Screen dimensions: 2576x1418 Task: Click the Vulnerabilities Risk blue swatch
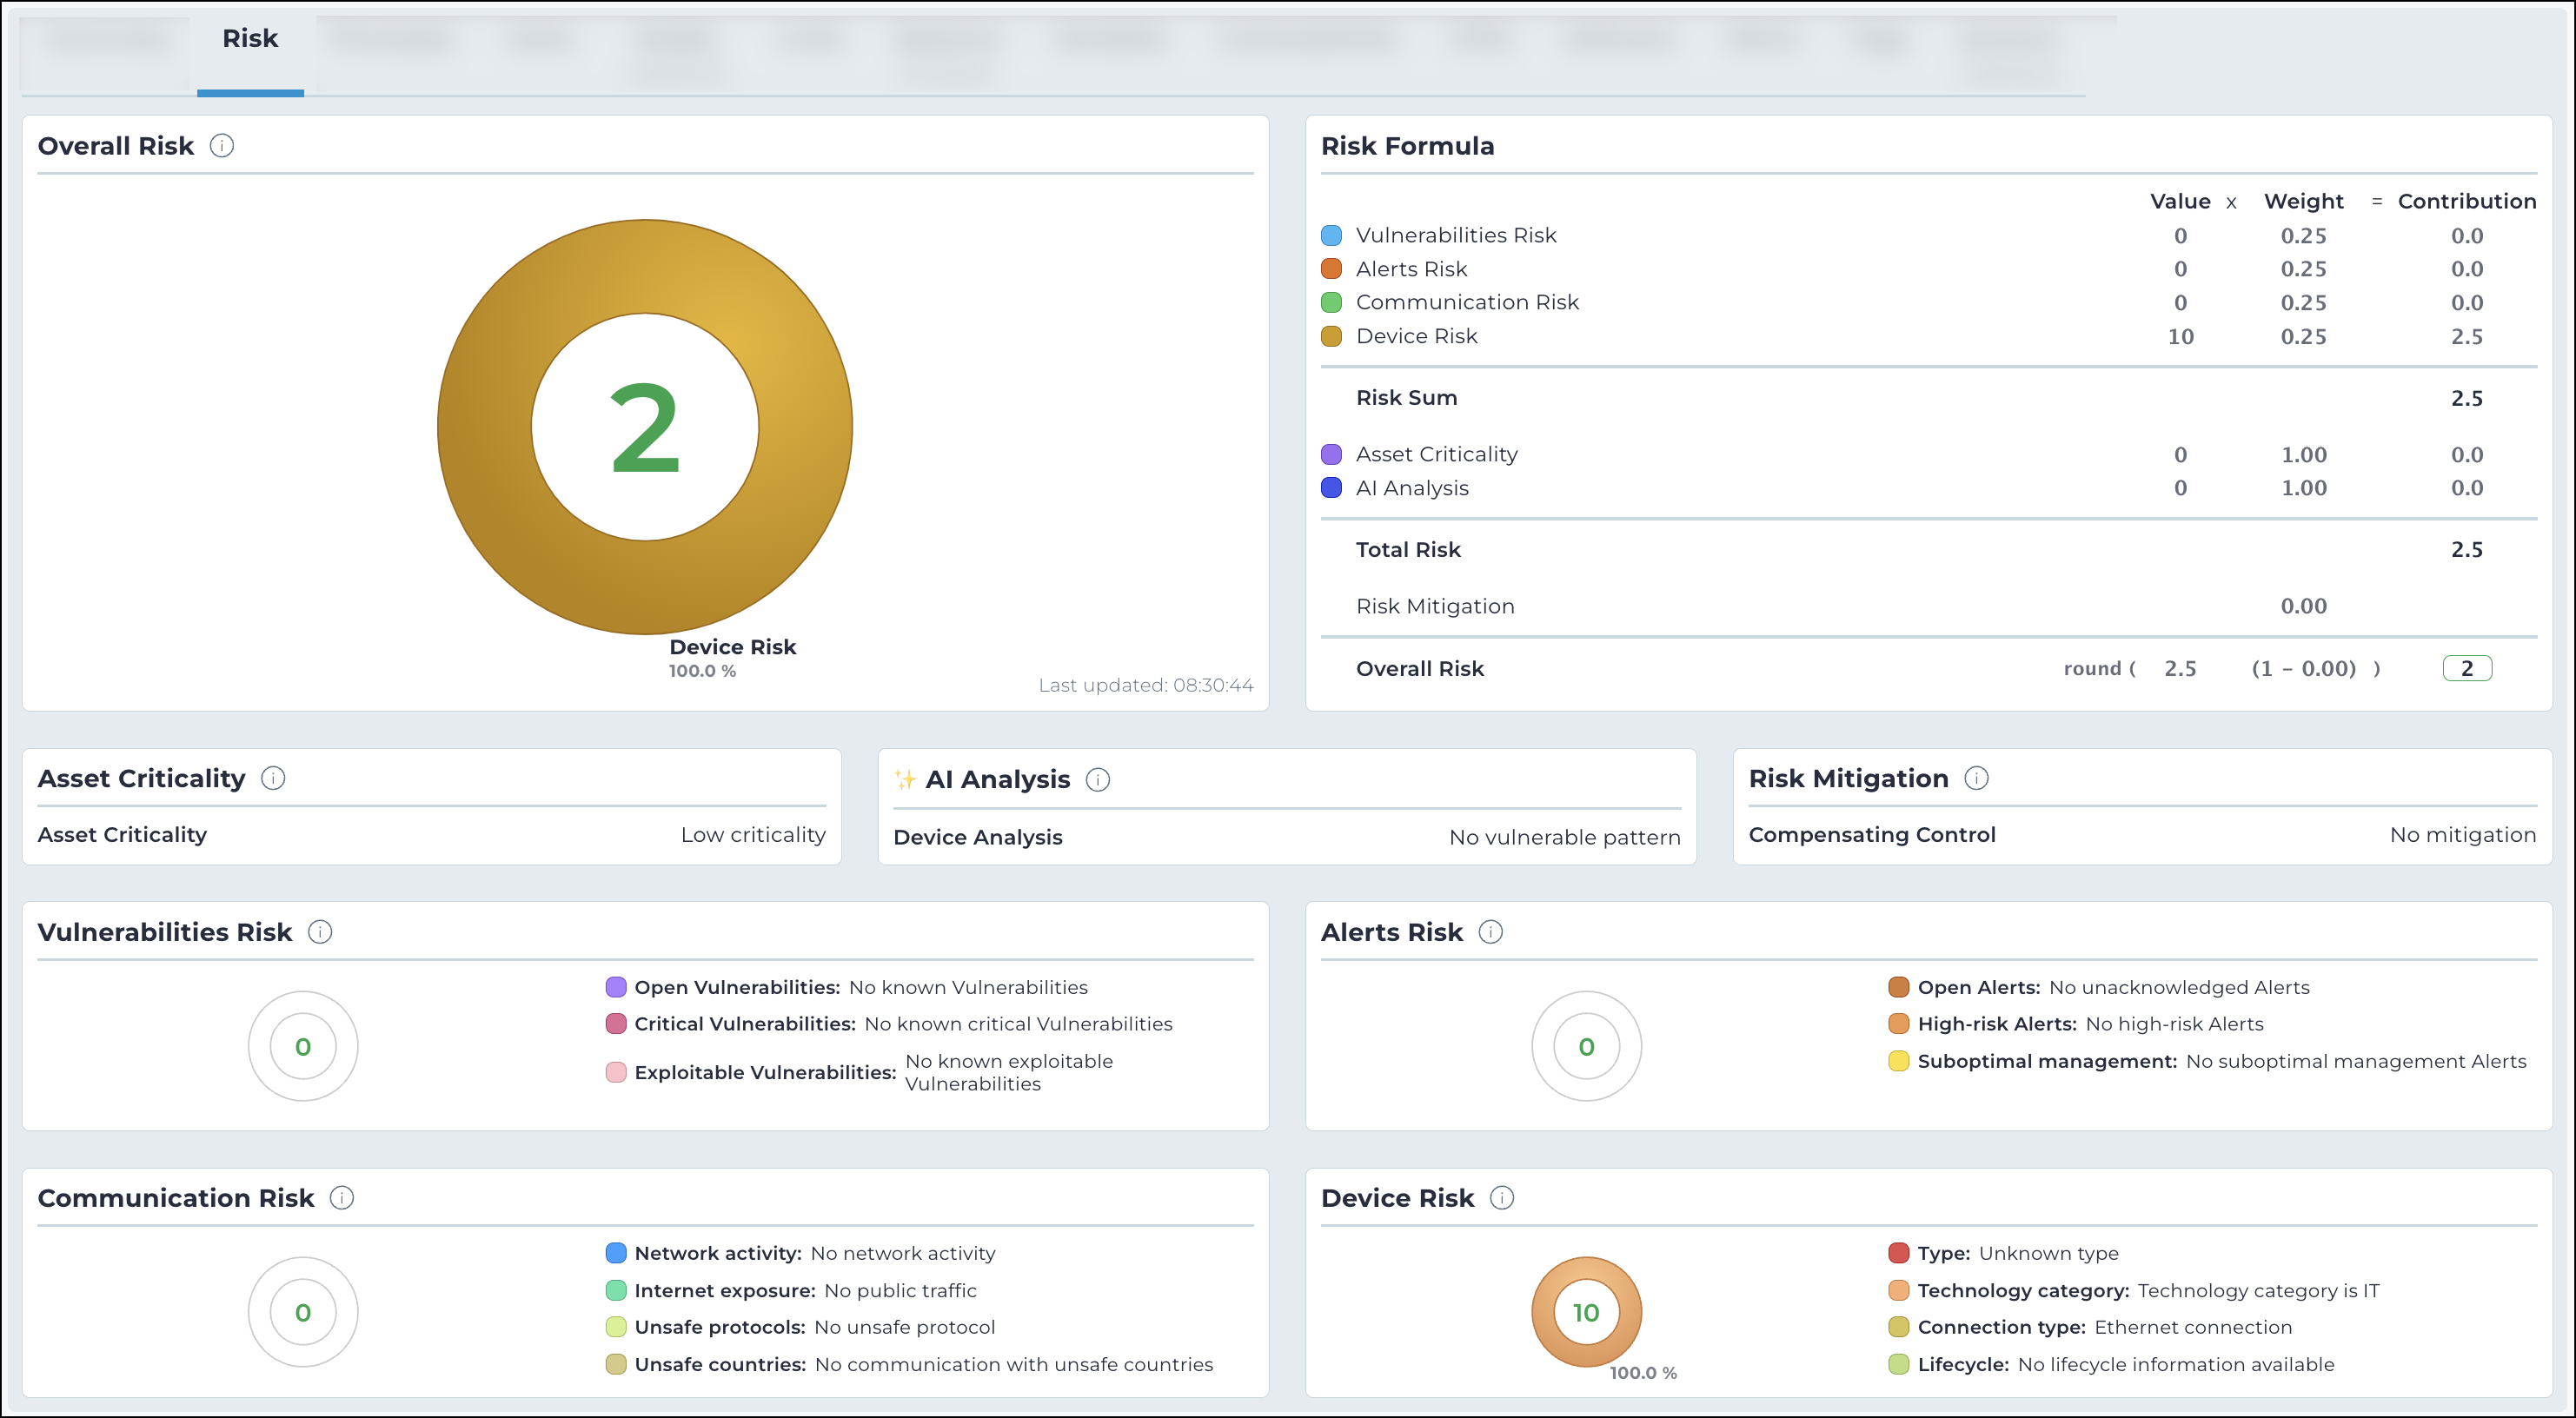(1331, 235)
